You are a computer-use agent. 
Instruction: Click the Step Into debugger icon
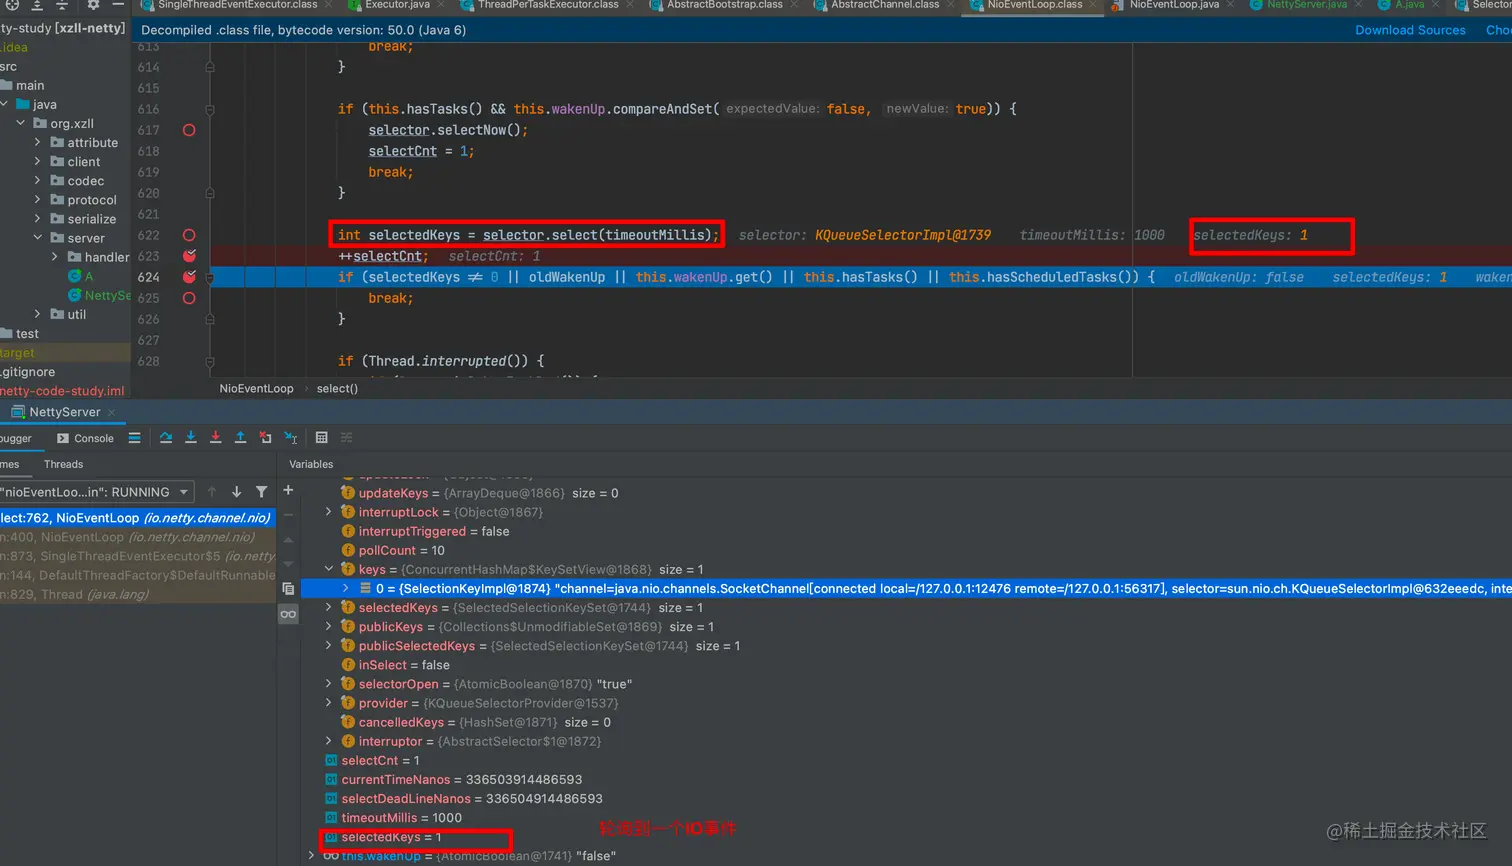191,438
